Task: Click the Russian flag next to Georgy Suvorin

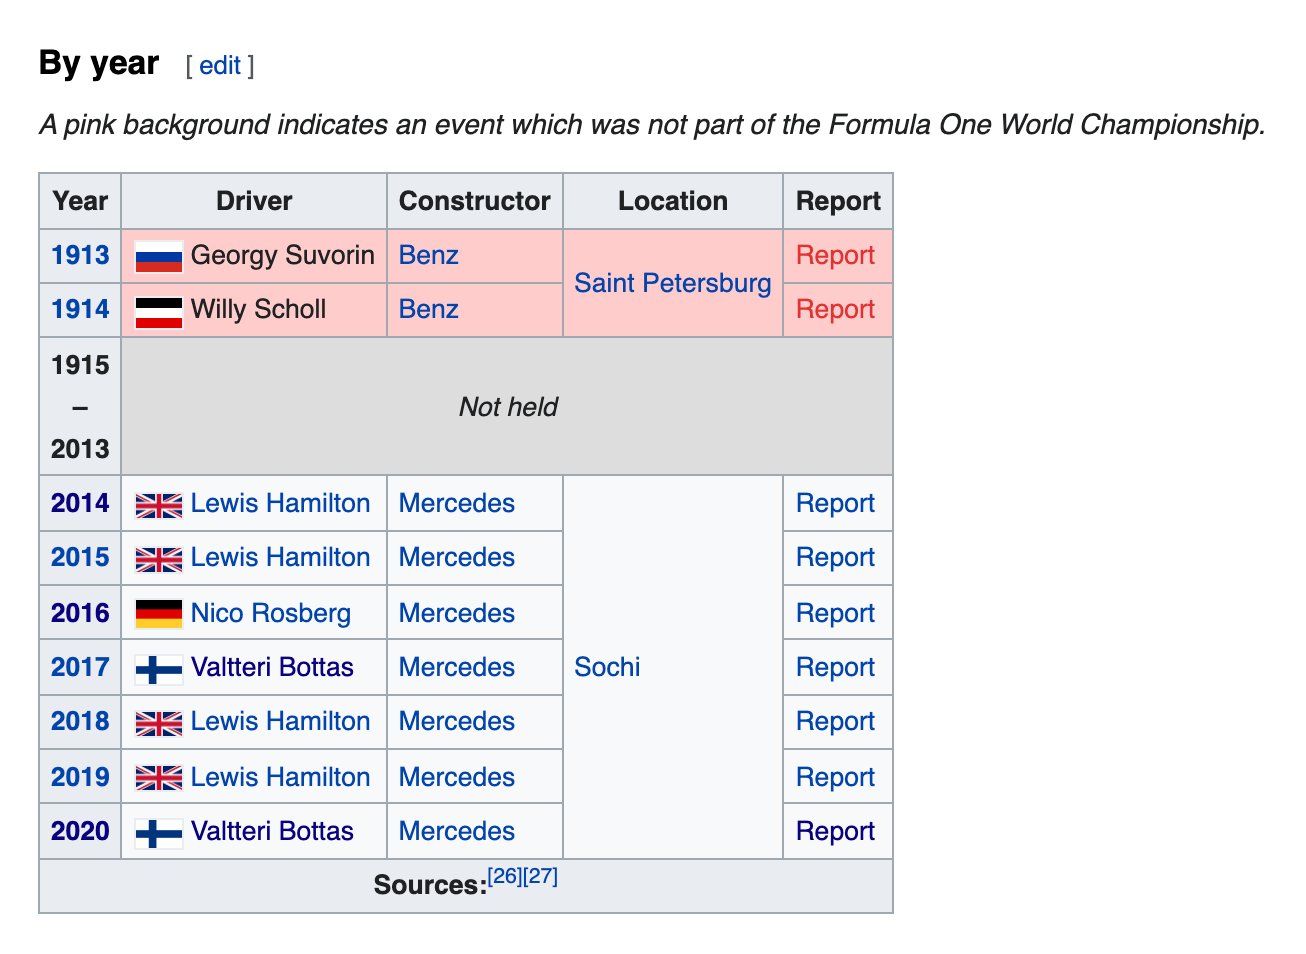Action: [x=159, y=257]
